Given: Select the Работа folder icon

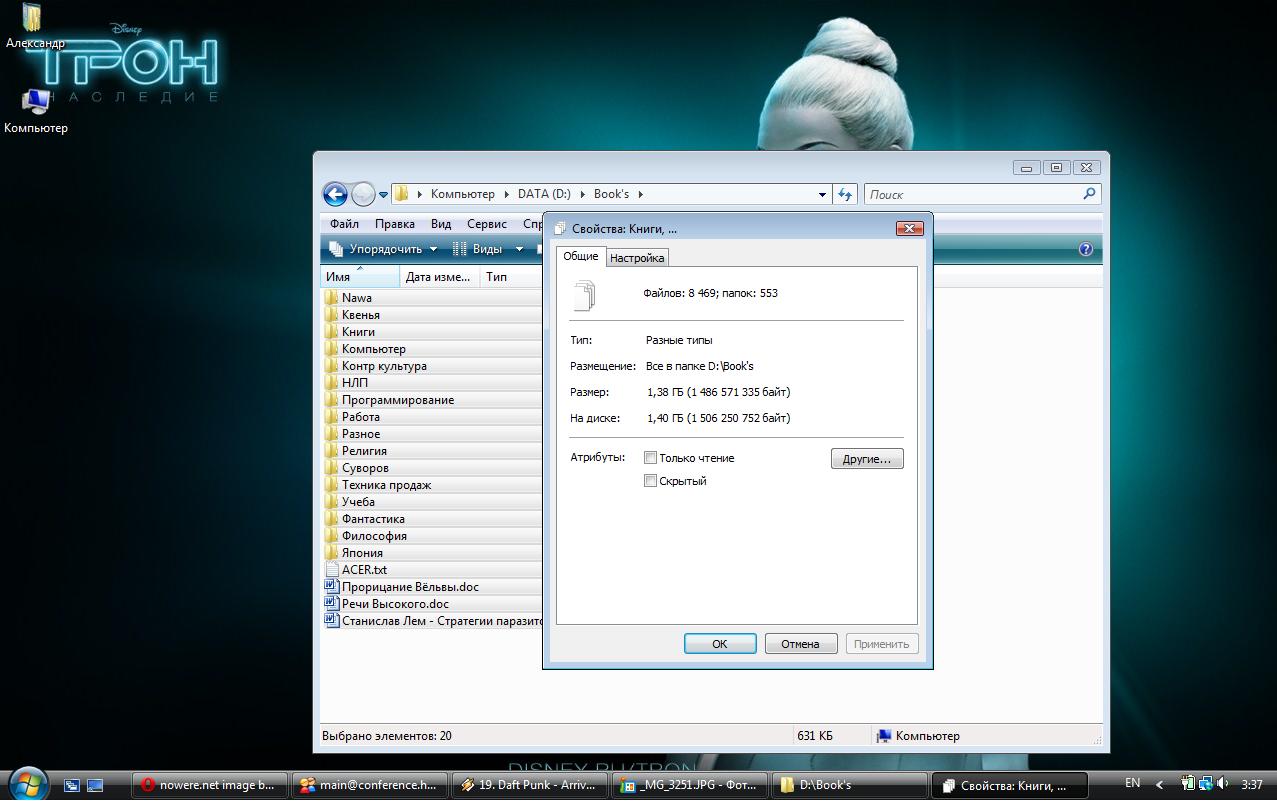Looking at the screenshot, I should point(332,416).
